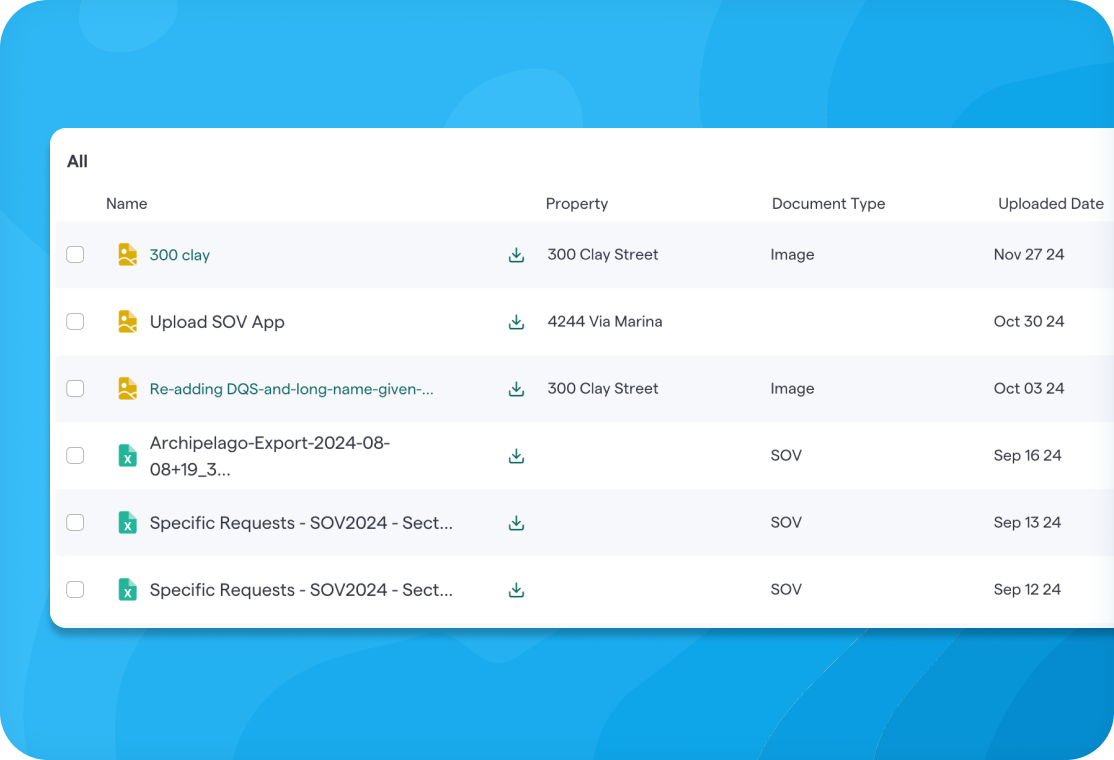1114x760 pixels.
Task: Click the image file icon for Upload SOV App
Action: click(128, 322)
